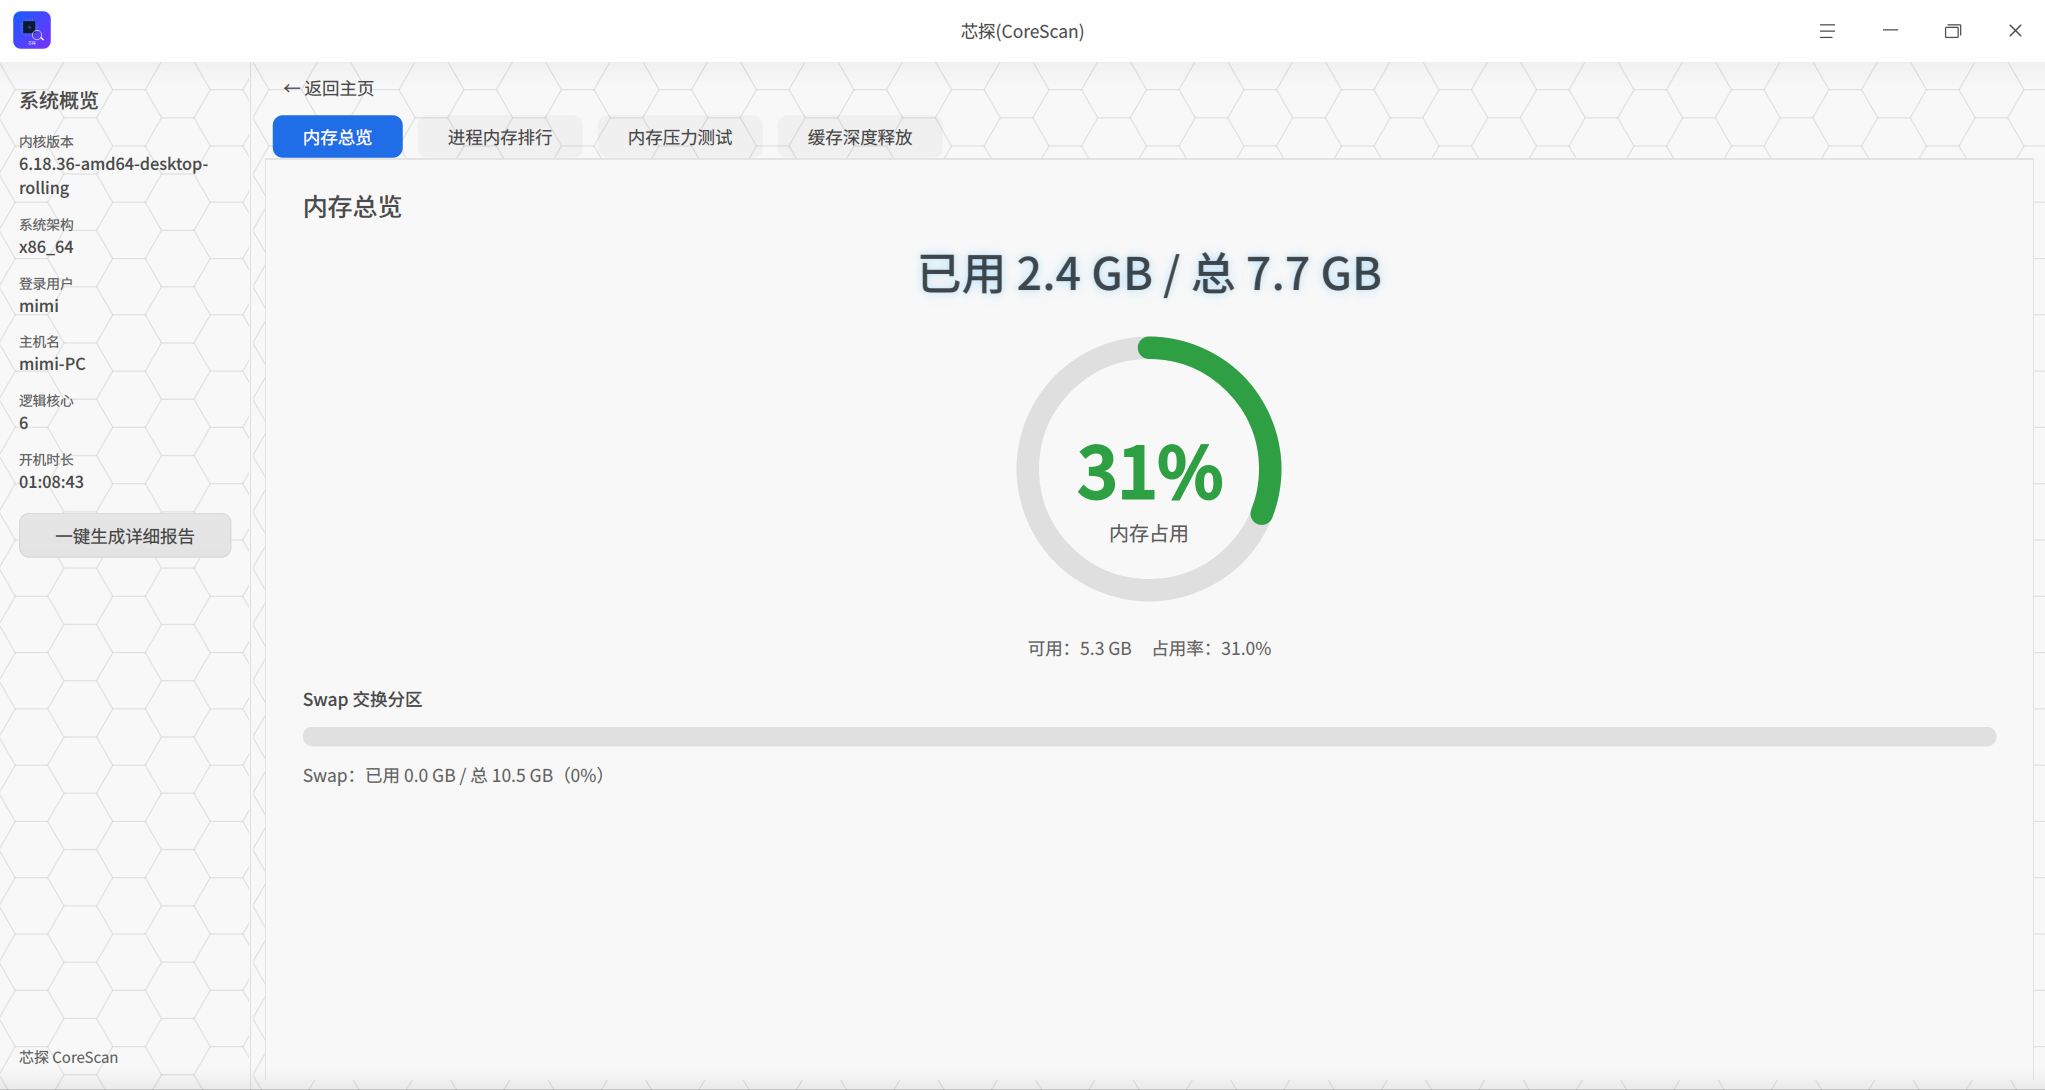The height and width of the screenshot is (1090, 2045).
Task: Click 可用: 5.3 GB text
Action: pos(1080,649)
